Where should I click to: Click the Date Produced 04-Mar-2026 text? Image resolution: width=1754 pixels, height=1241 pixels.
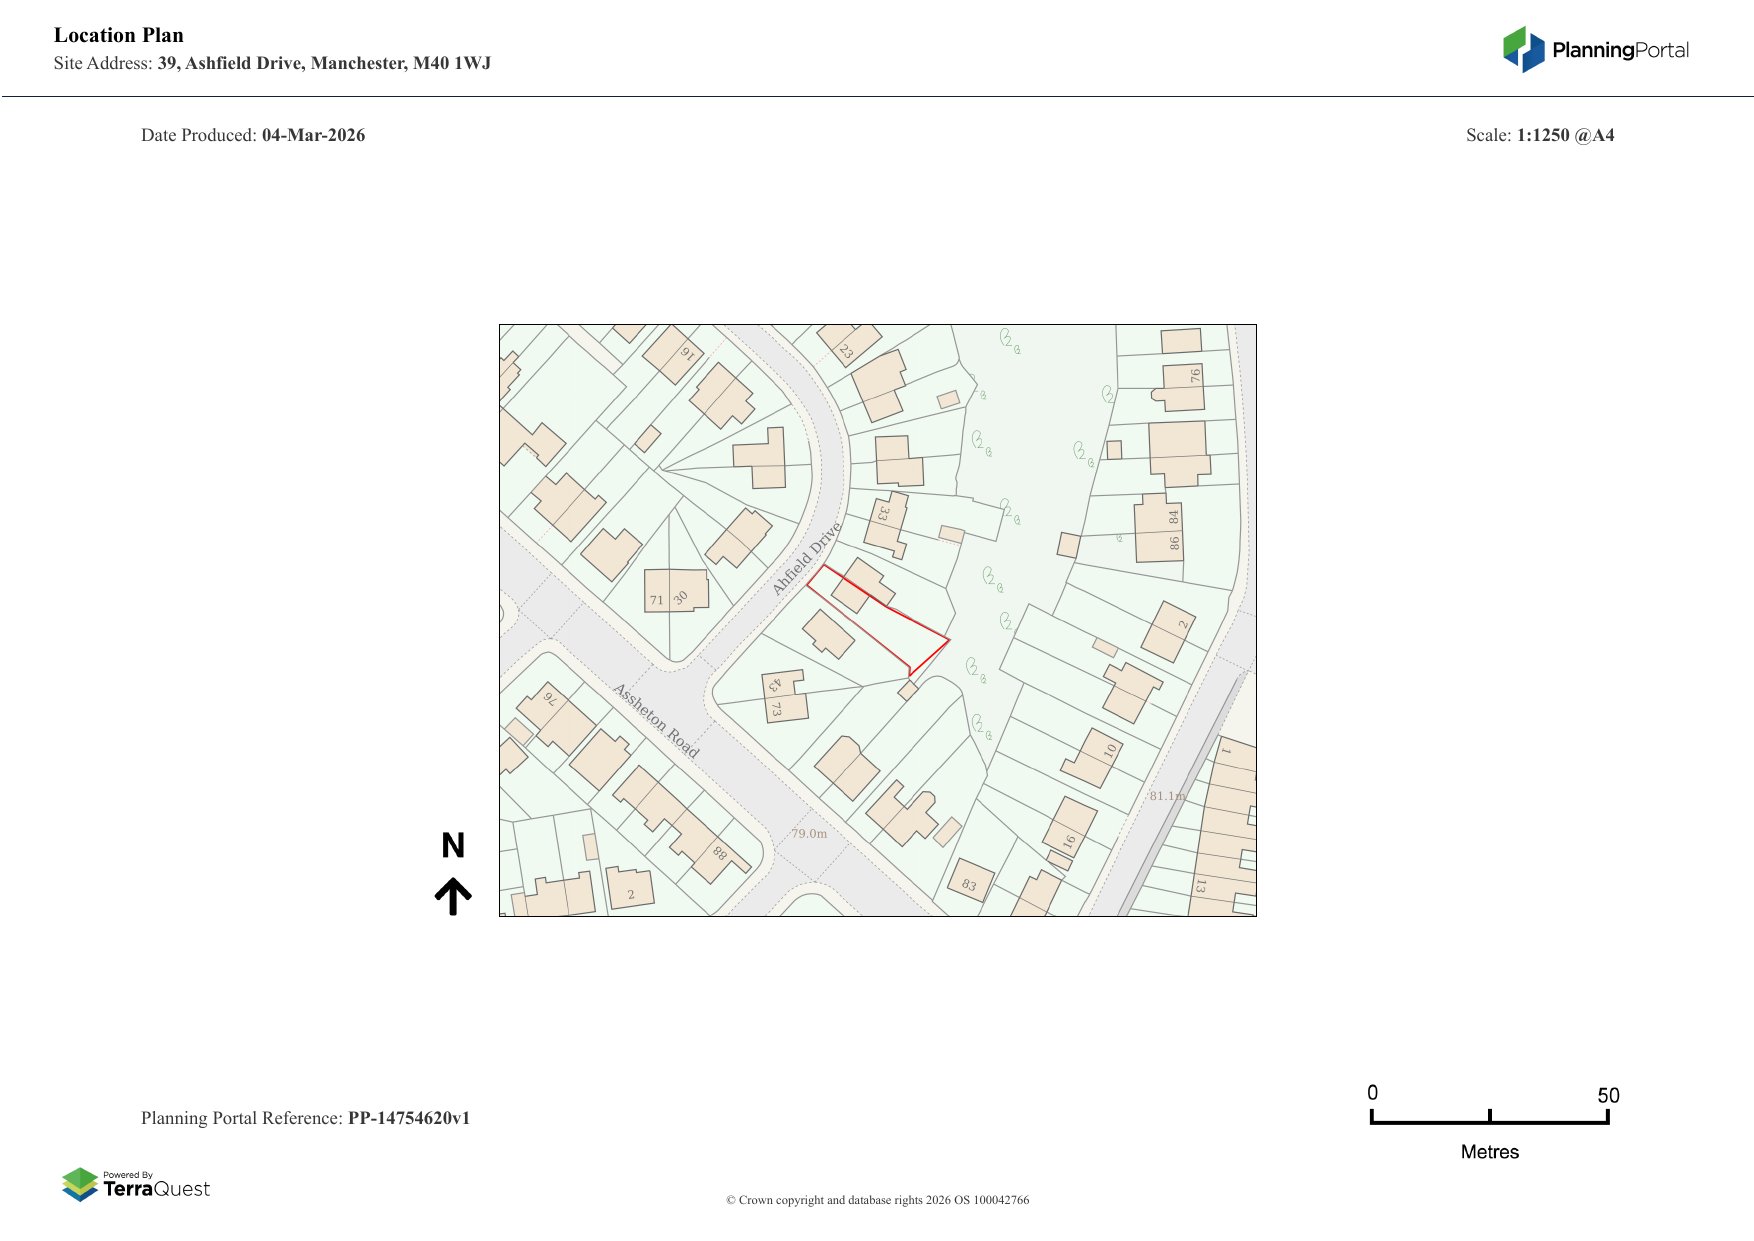tap(253, 135)
